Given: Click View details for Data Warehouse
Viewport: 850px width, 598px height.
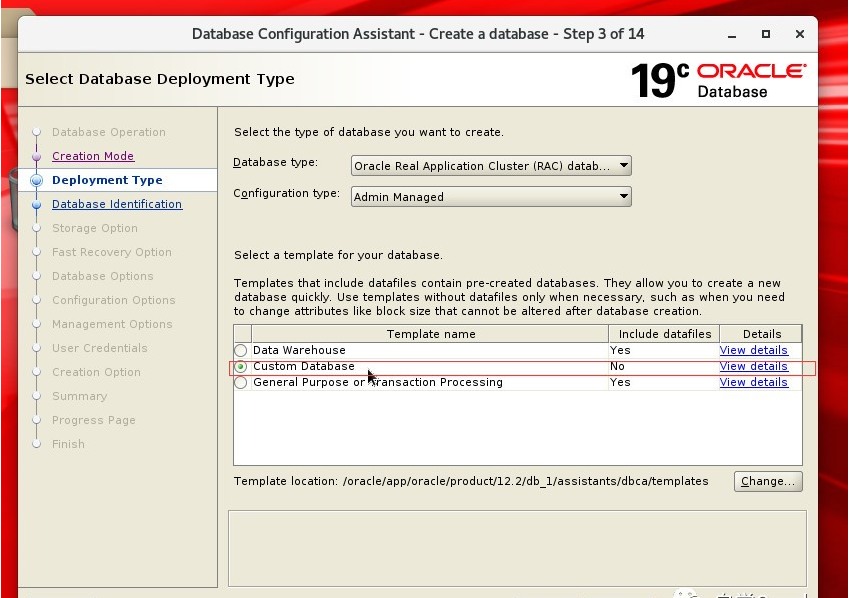Looking at the screenshot, I should [x=753, y=351].
